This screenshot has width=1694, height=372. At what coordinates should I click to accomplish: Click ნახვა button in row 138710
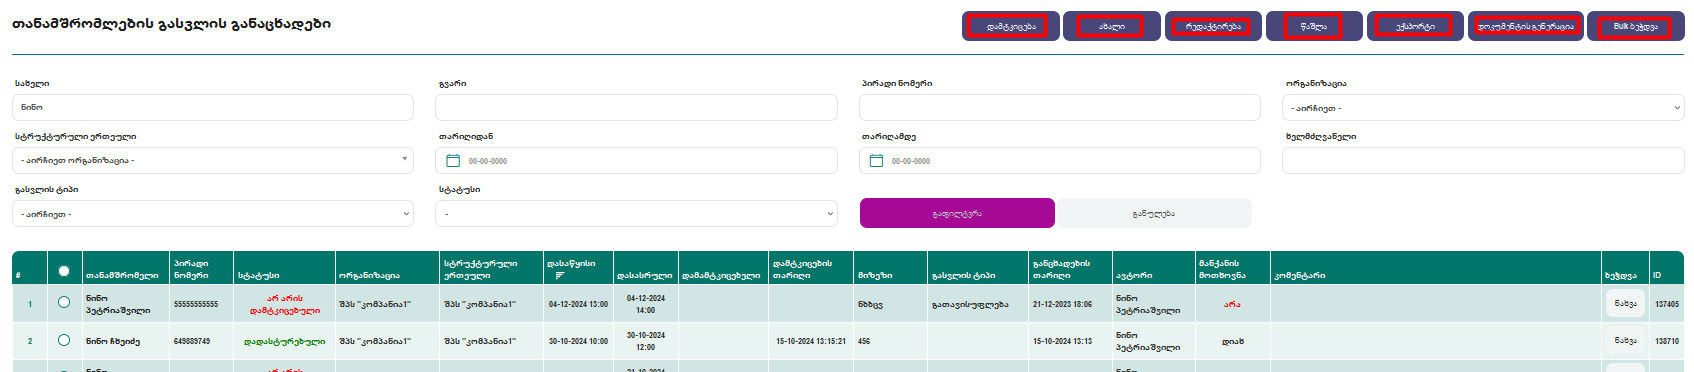1625,341
